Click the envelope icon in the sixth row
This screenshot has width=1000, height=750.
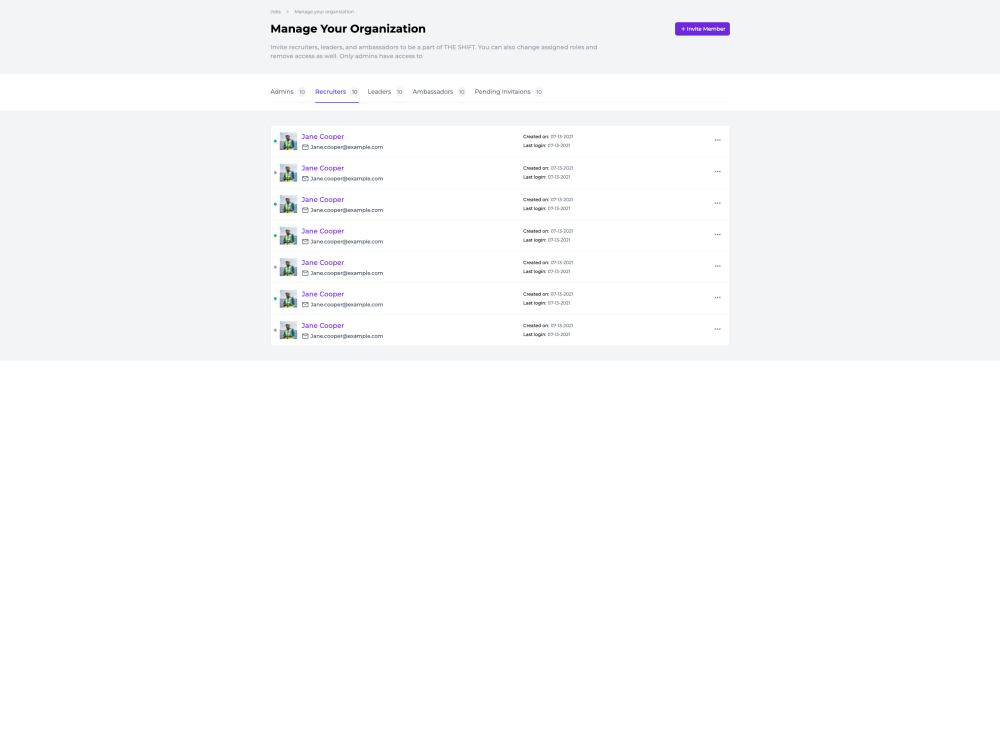coord(305,305)
